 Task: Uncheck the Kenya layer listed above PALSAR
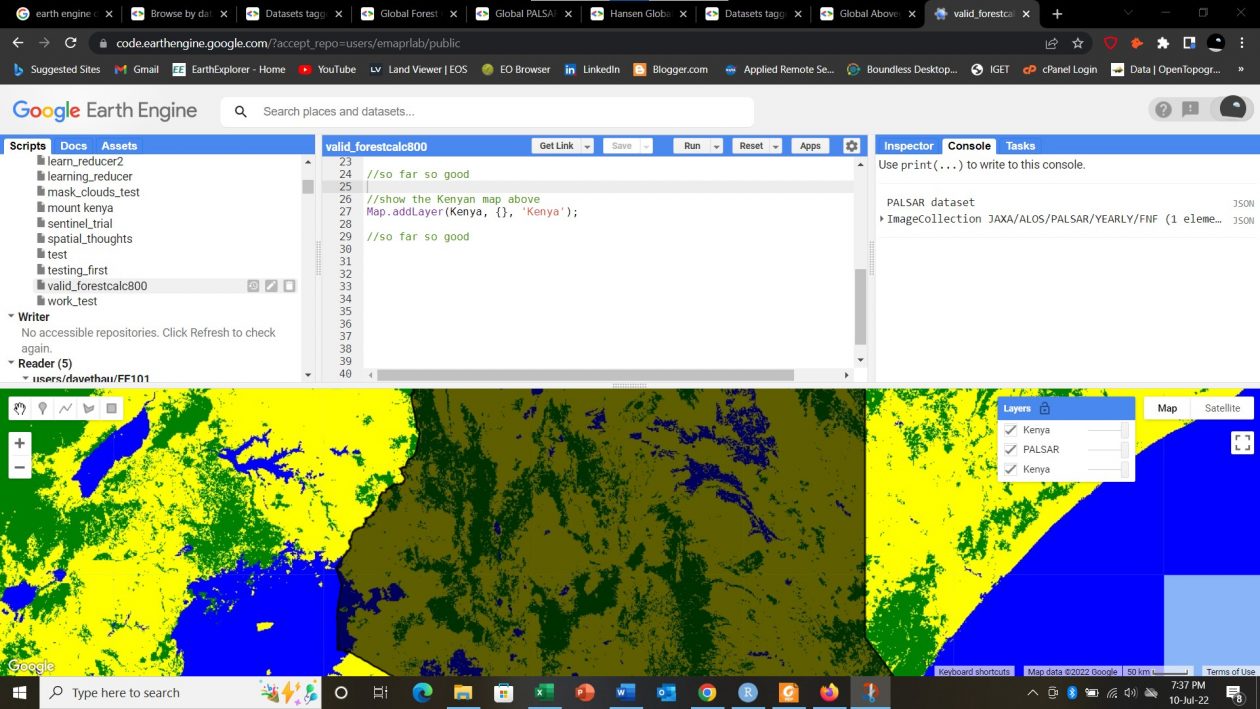click(x=1010, y=430)
